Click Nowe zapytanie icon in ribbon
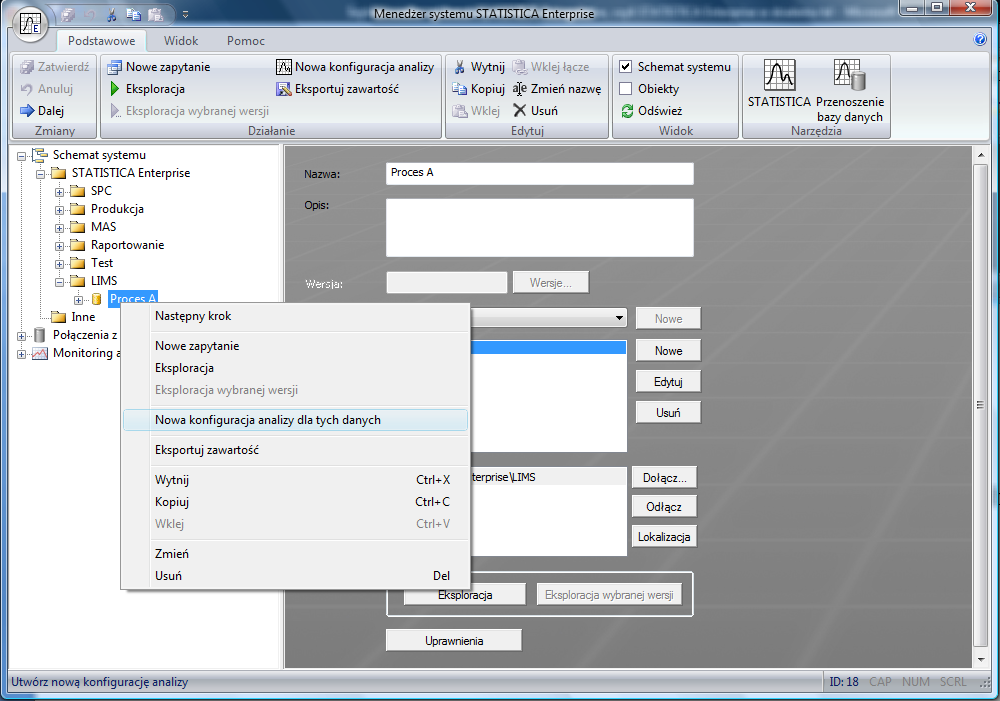The width and height of the screenshot is (1000, 701). coord(114,67)
